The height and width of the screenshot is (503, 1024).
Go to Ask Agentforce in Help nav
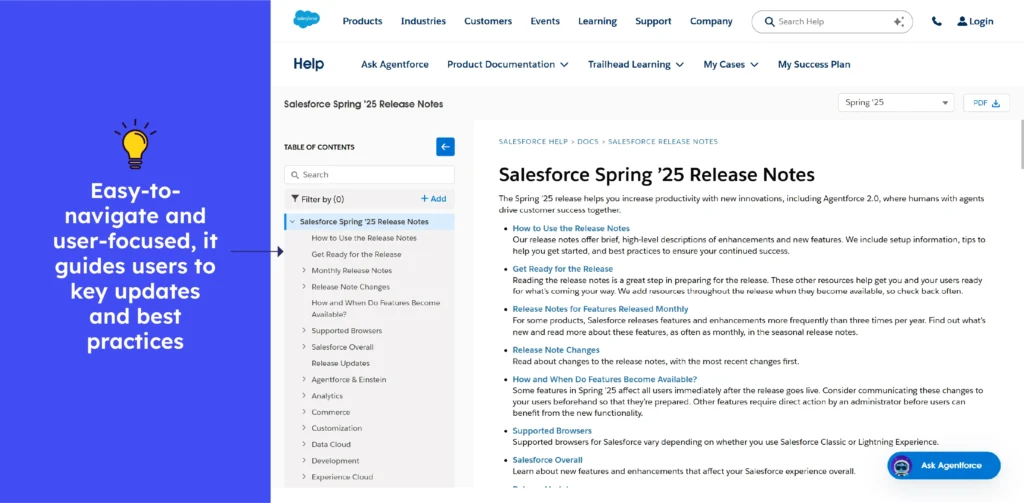(394, 65)
